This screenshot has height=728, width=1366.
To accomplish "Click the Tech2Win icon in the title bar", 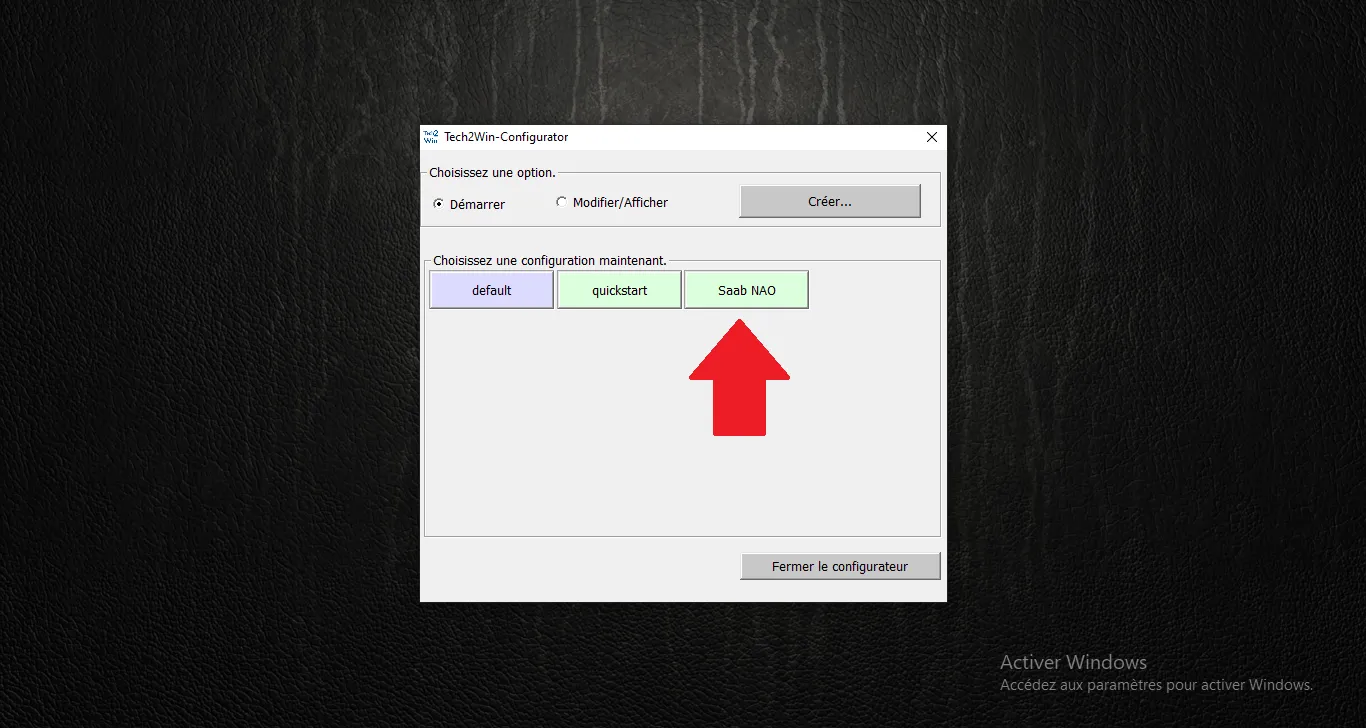I will click(431, 137).
